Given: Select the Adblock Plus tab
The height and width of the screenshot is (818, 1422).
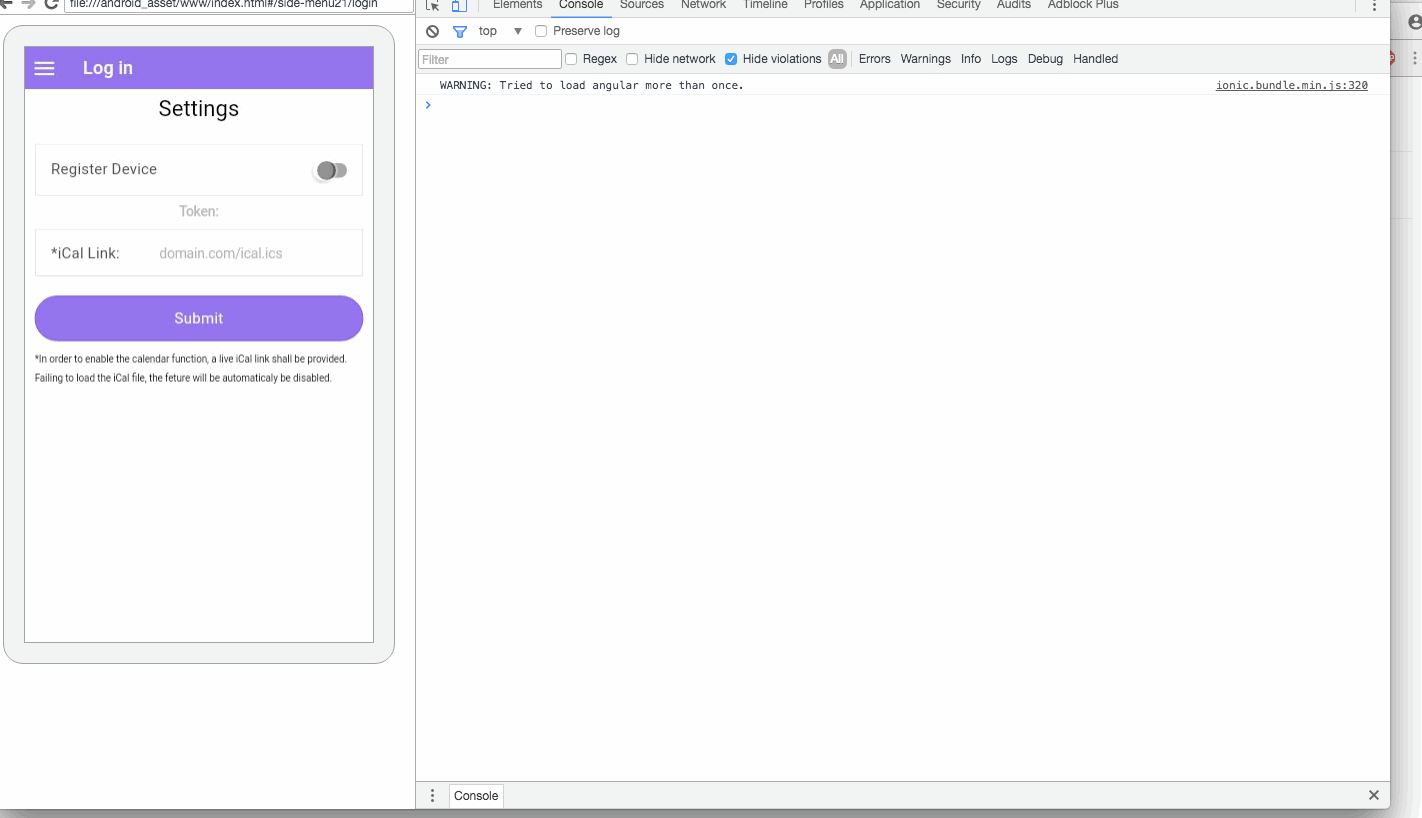Looking at the screenshot, I should [1083, 5].
